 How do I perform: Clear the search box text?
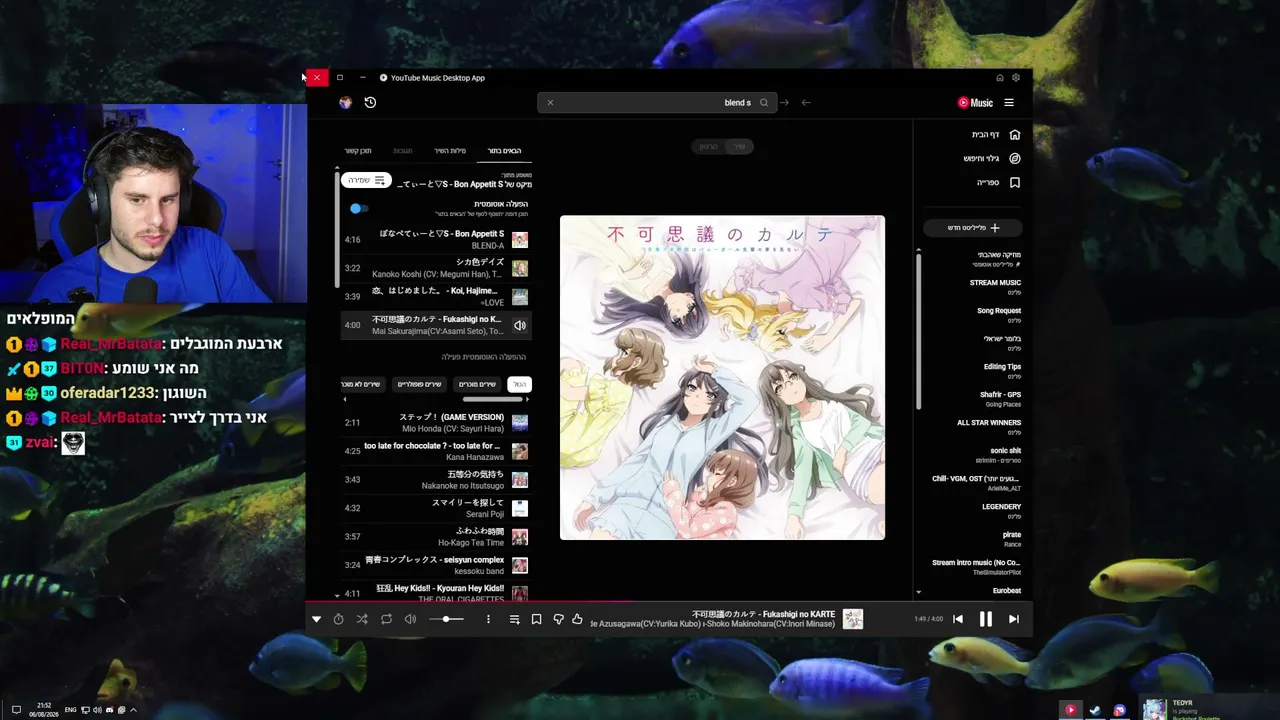[550, 102]
